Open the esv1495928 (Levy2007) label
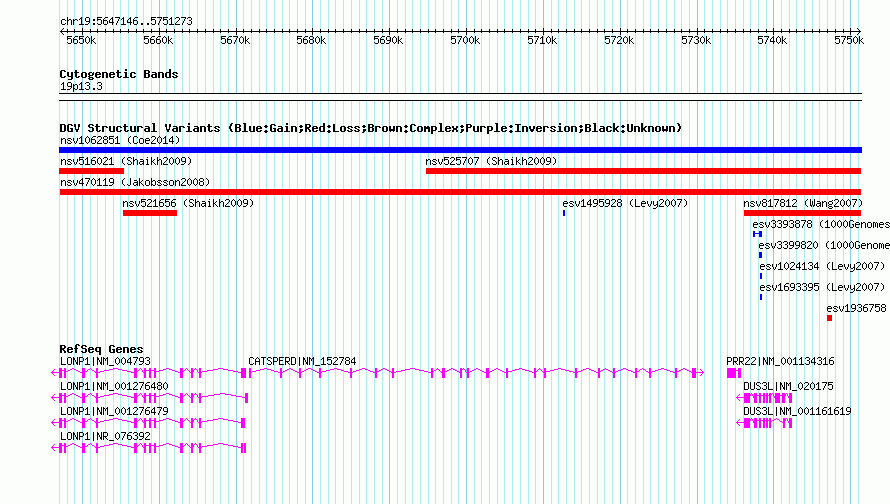The image size is (890, 504). coord(625,203)
